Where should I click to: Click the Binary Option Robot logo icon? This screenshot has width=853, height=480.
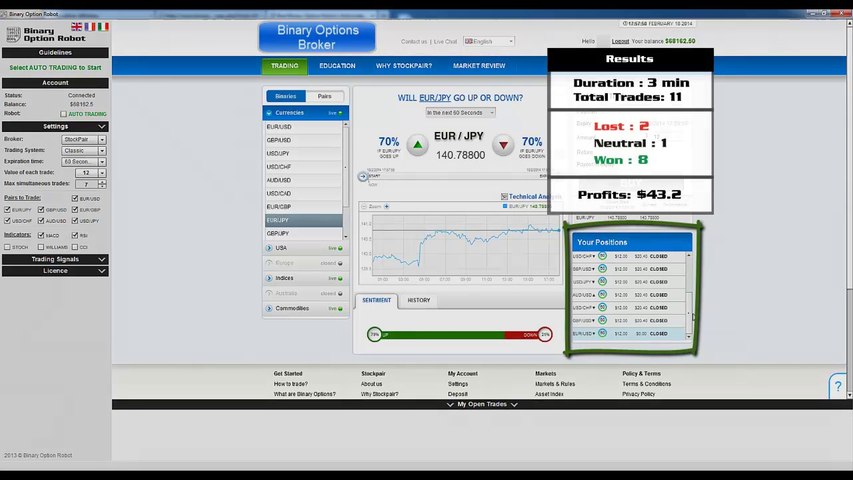pyautogui.click(x=13, y=34)
